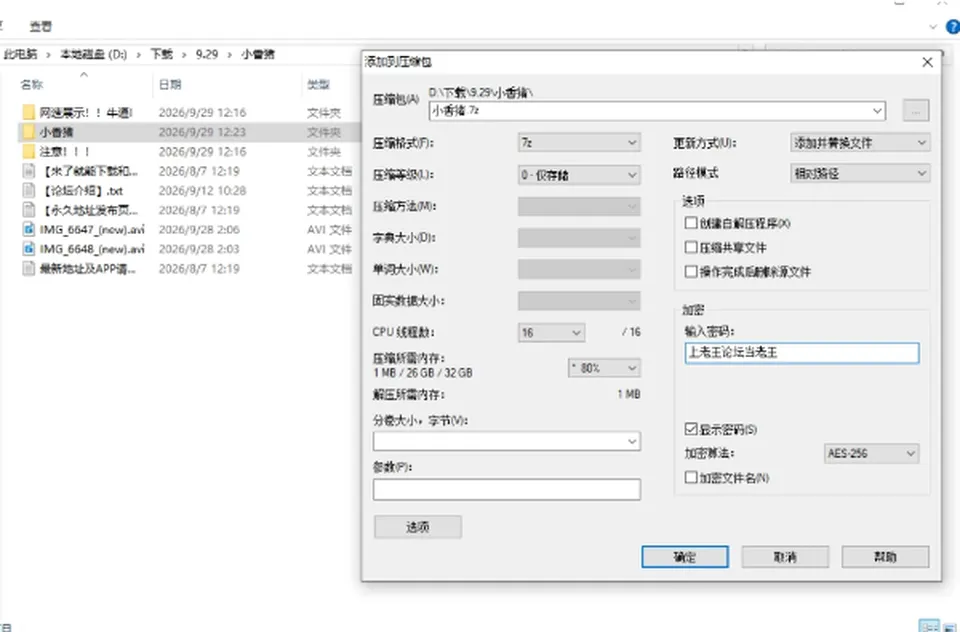The height and width of the screenshot is (632, 960).
Task: Click the folder icon beside 小香猪
Action: pos(28,132)
